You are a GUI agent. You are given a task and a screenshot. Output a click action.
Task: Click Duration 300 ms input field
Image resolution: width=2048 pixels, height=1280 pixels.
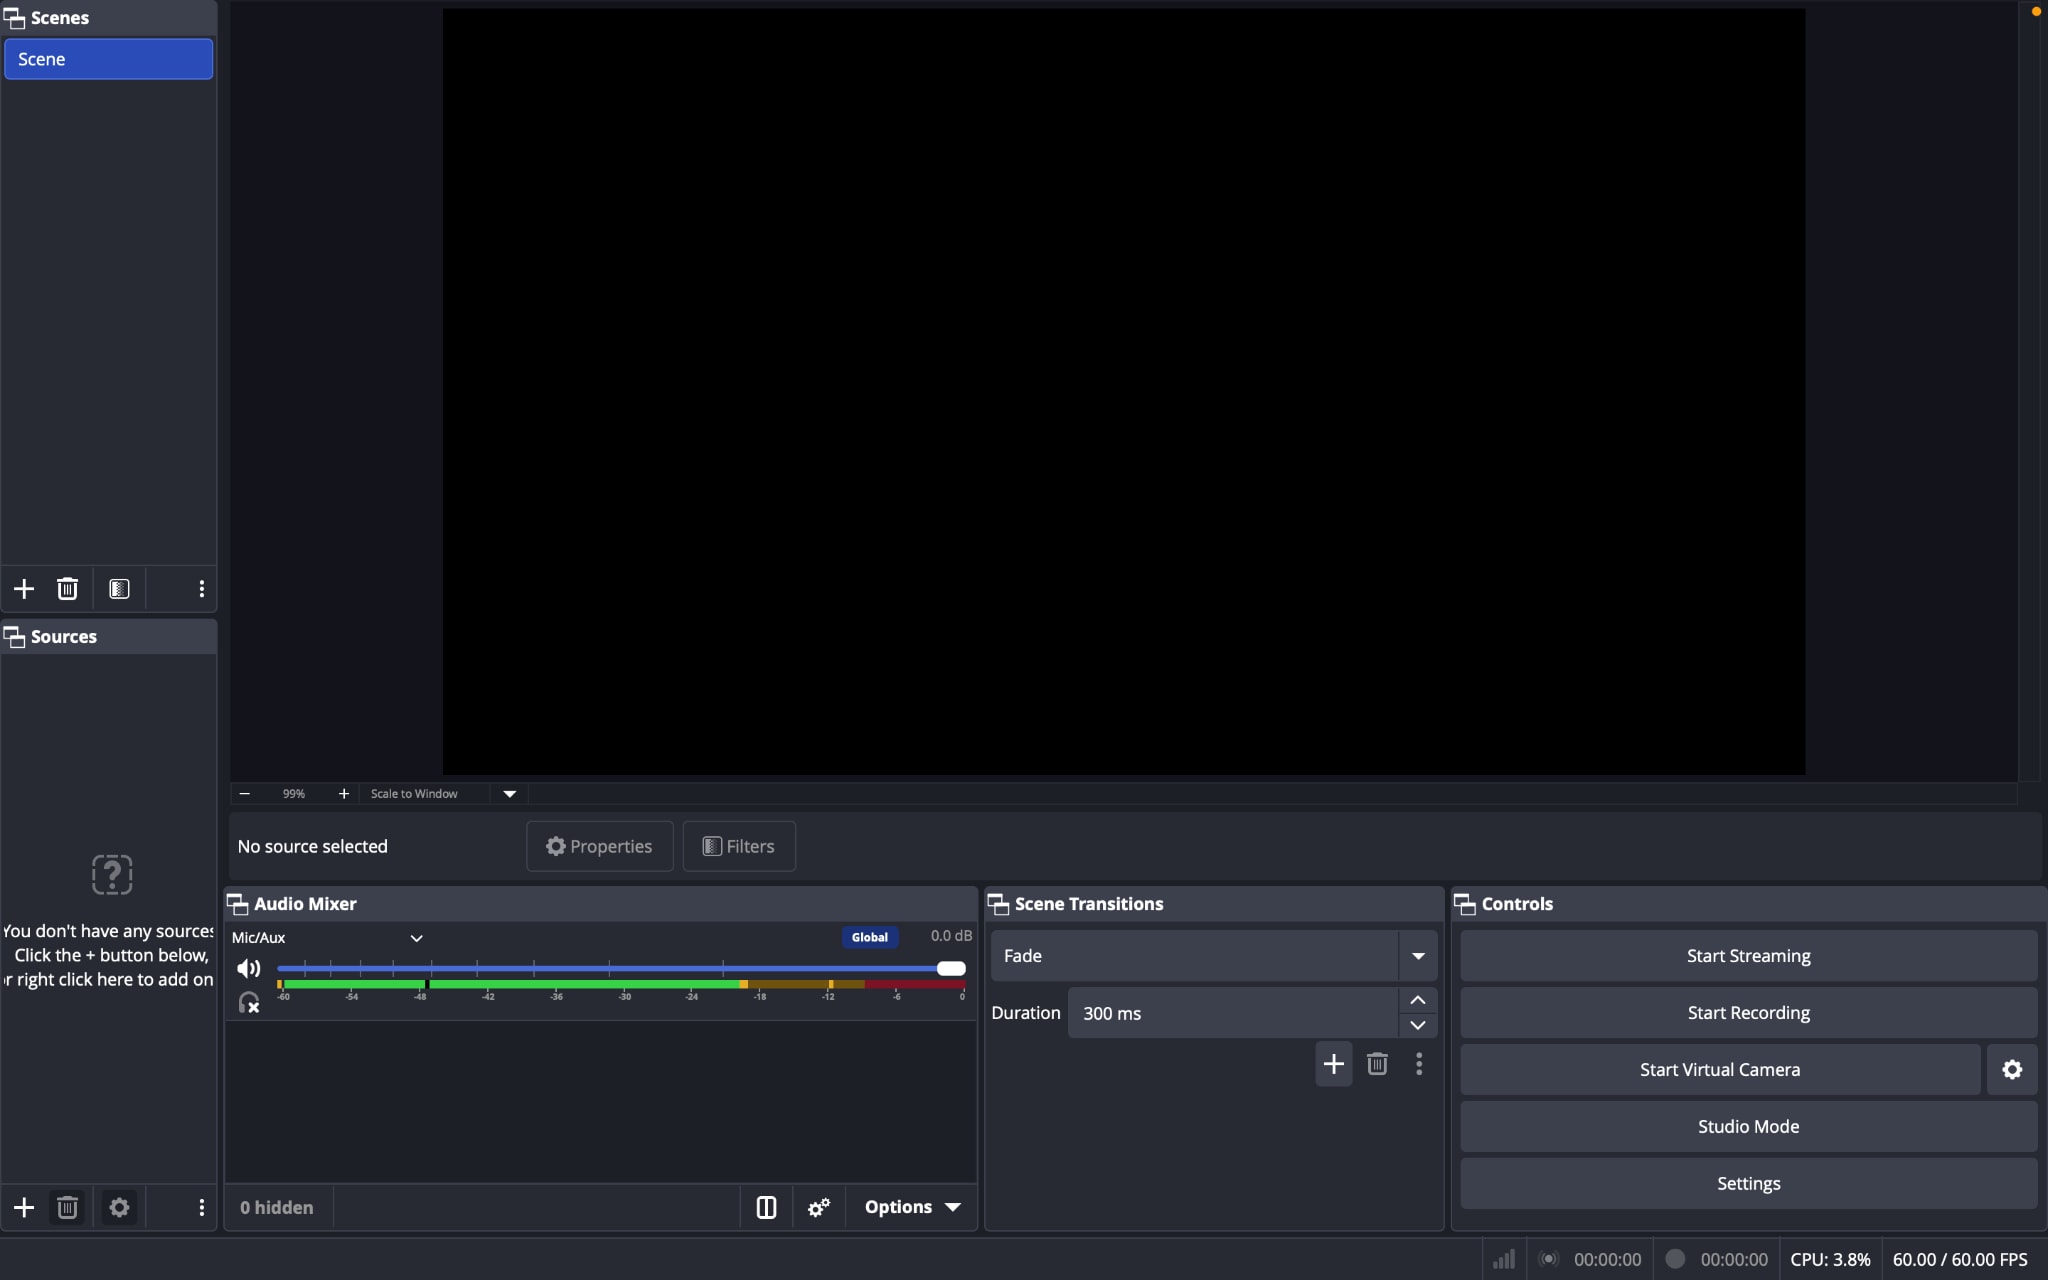tap(1232, 1013)
